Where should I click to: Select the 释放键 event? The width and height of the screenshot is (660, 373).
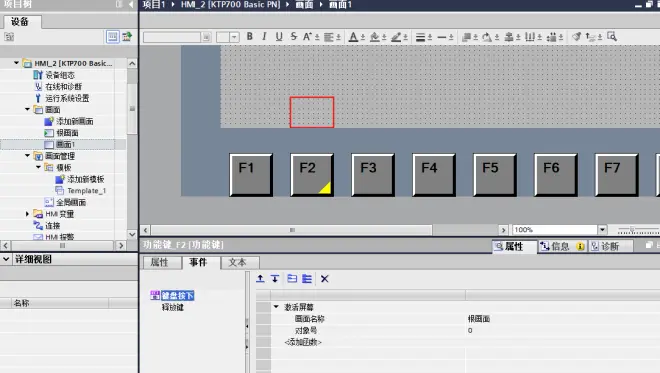click(173, 307)
